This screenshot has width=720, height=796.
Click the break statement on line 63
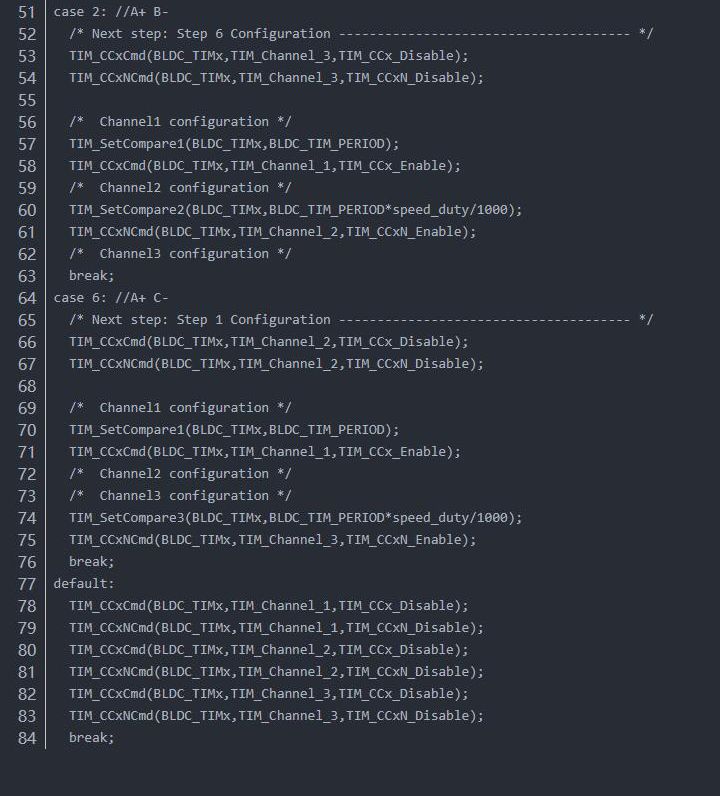pos(91,276)
